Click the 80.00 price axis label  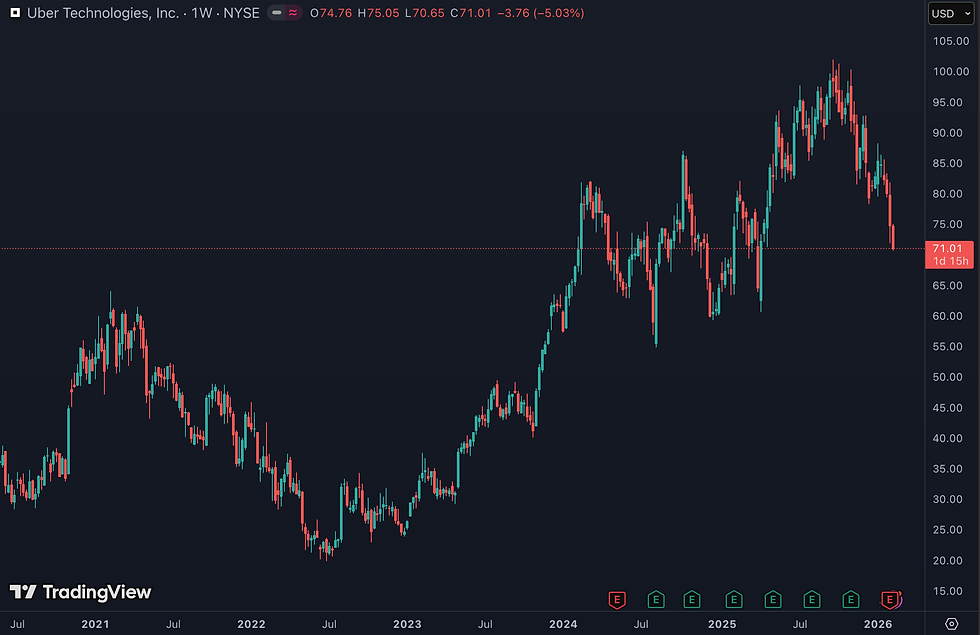point(948,194)
